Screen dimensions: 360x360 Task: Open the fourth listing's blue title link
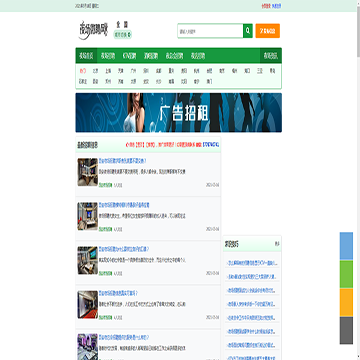(x=118, y=293)
